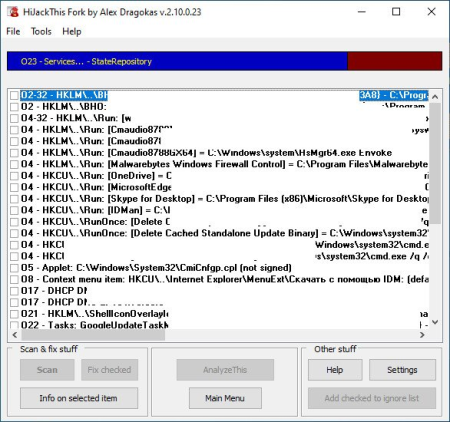Check the highlighted O2-32 HKLM BHO entry
This screenshot has width=450, height=422.
[14, 95]
